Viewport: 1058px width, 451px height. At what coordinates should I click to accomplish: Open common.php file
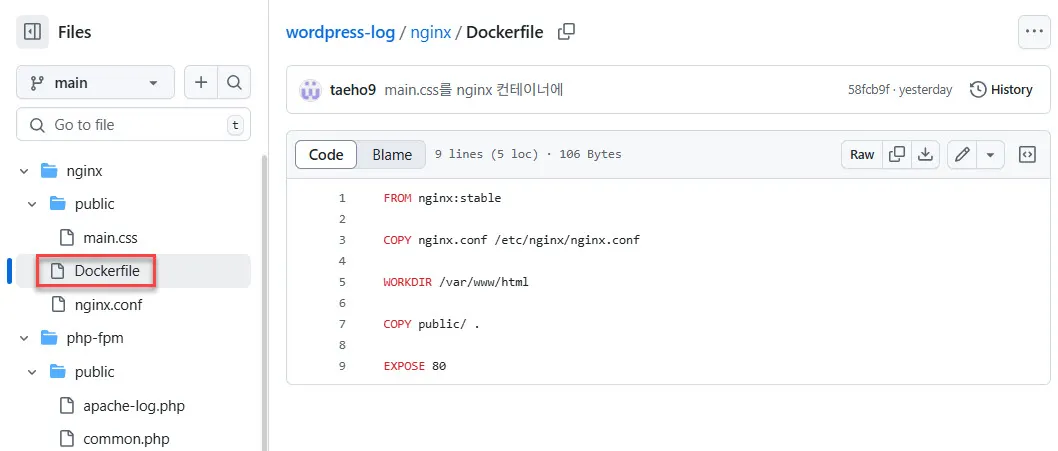coord(126,439)
